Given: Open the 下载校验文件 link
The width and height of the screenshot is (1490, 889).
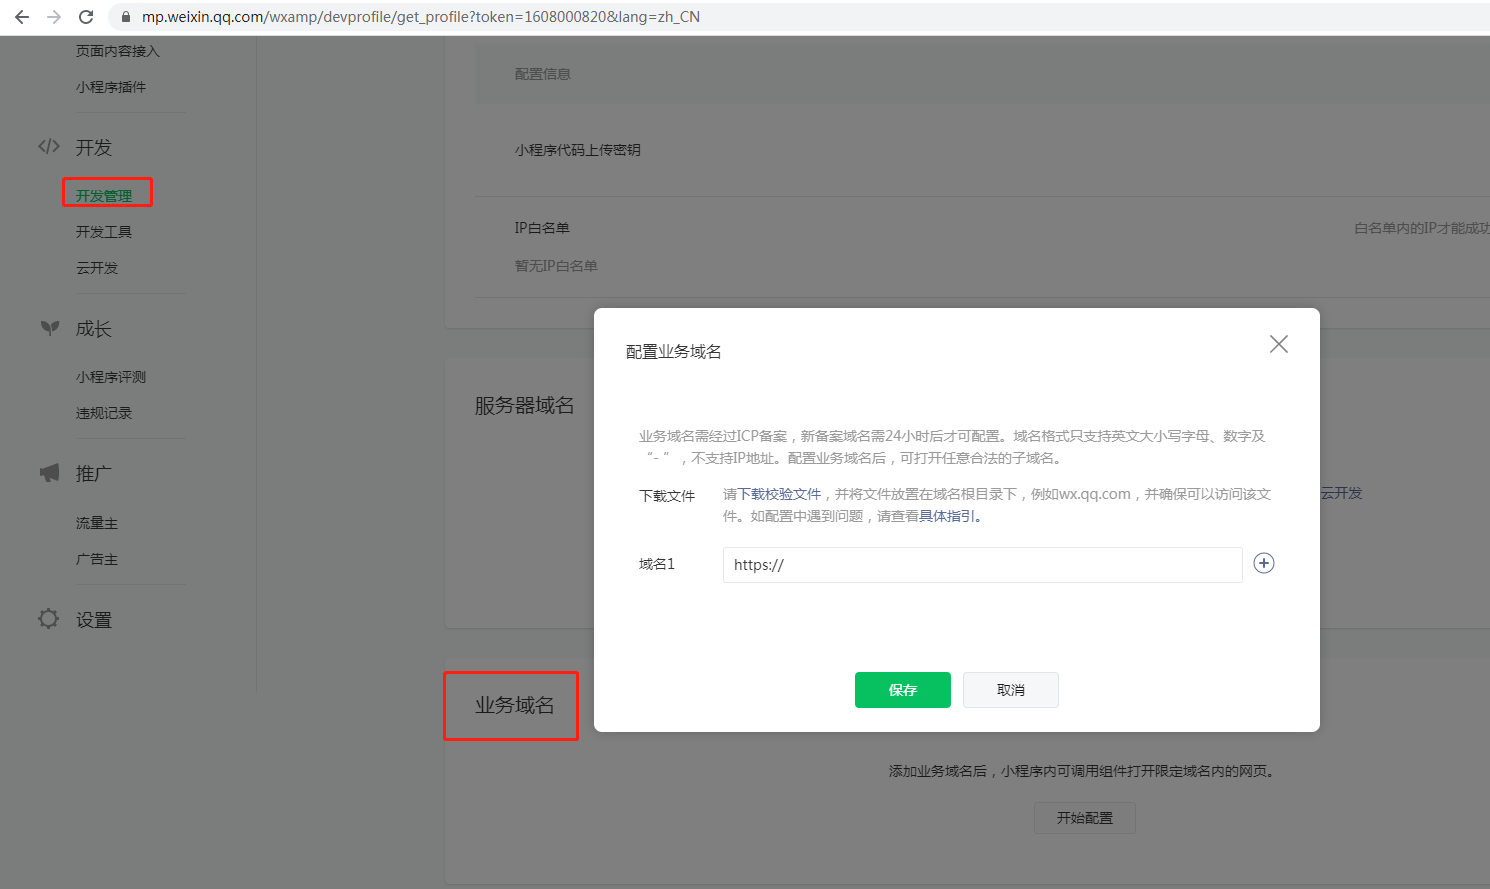Looking at the screenshot, I should (779, 494).
